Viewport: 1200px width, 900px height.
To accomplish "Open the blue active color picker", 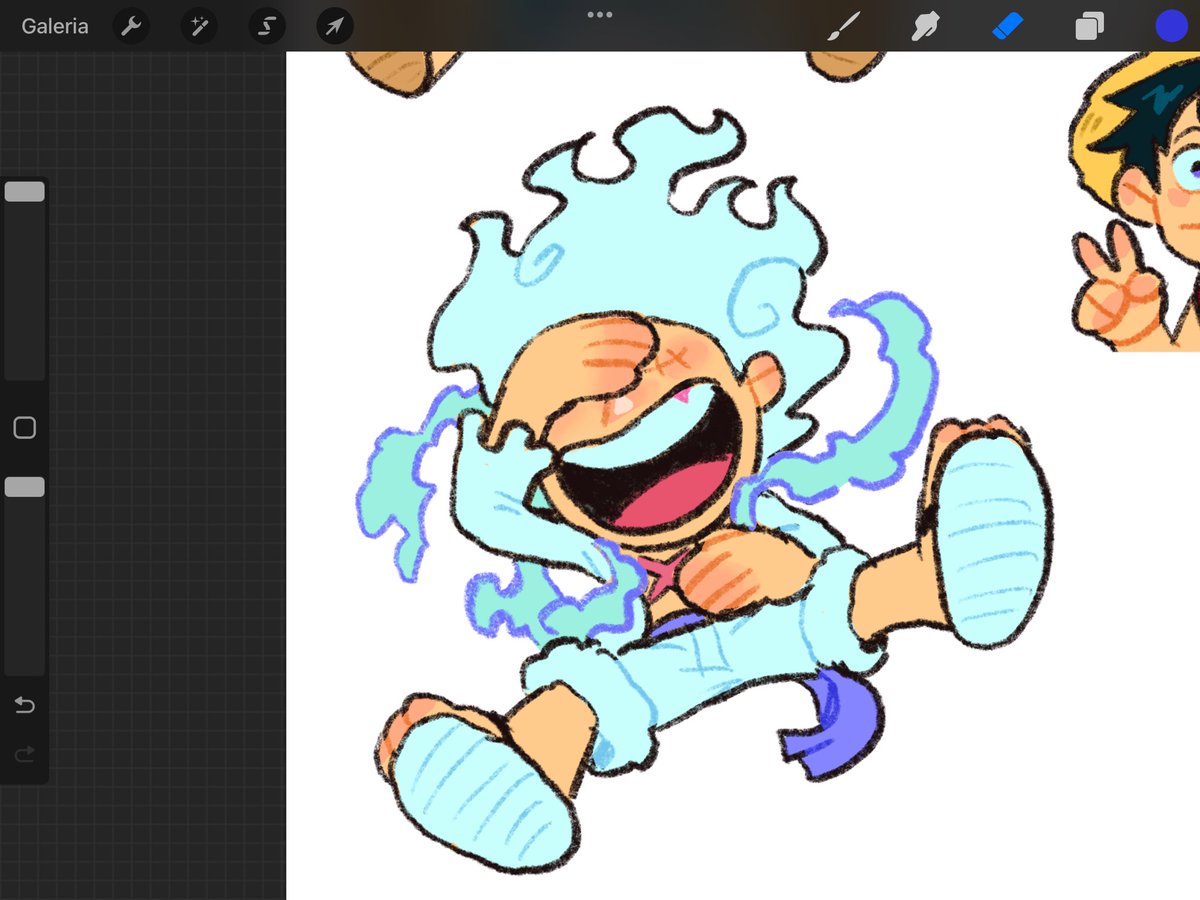I will pyautogui.click(x=1171, y=26).
